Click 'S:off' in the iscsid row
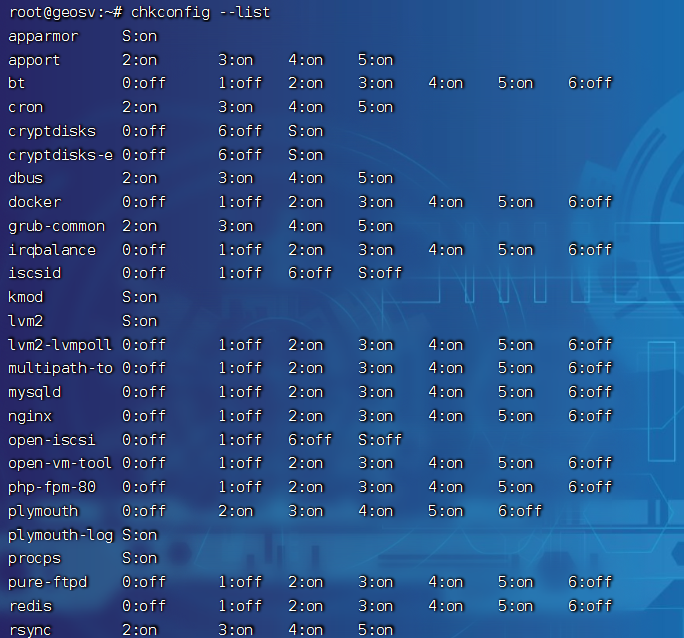Viewport: 684px width, 638px height. coord(380,273)
